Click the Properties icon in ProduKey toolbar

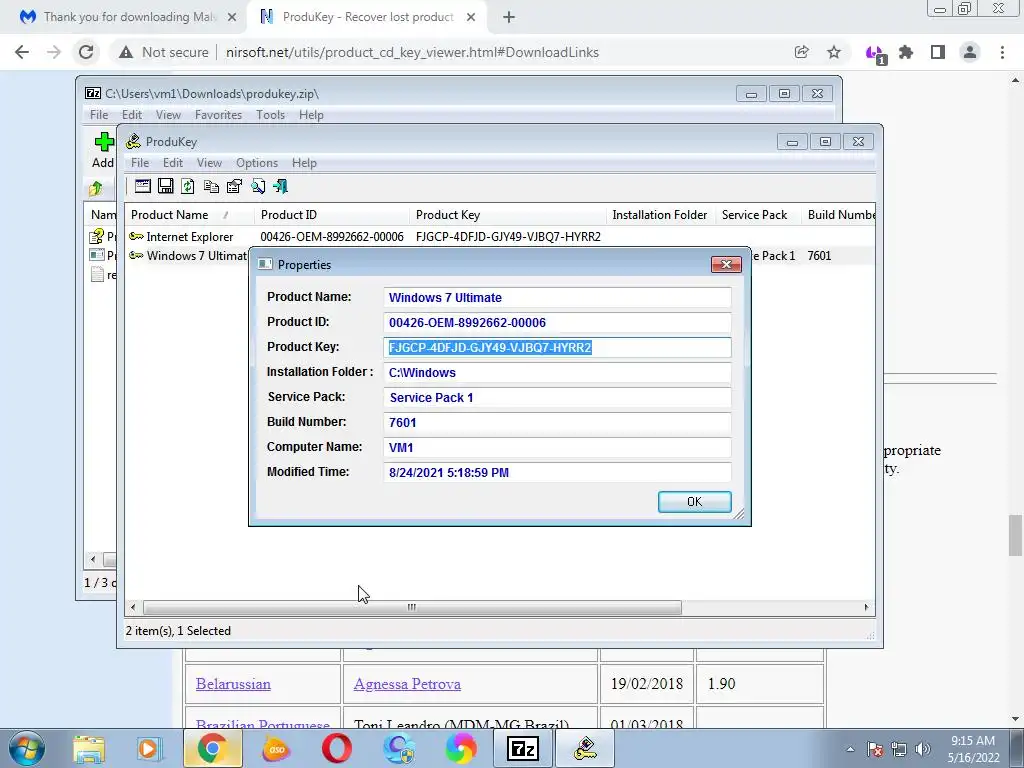[234, 186]
